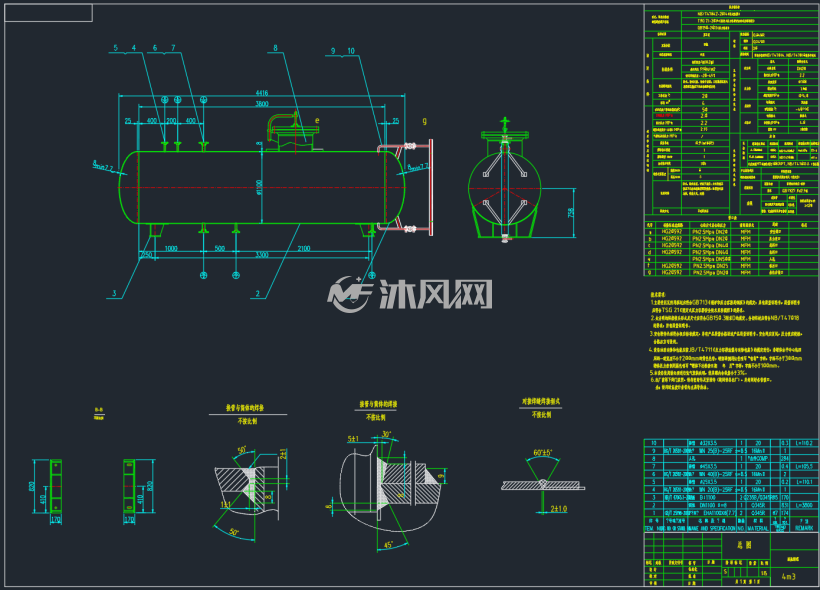Screen dimensions: 820x590
Task: Click nozzle label g near level gauge
Action: tap(424, 121)
